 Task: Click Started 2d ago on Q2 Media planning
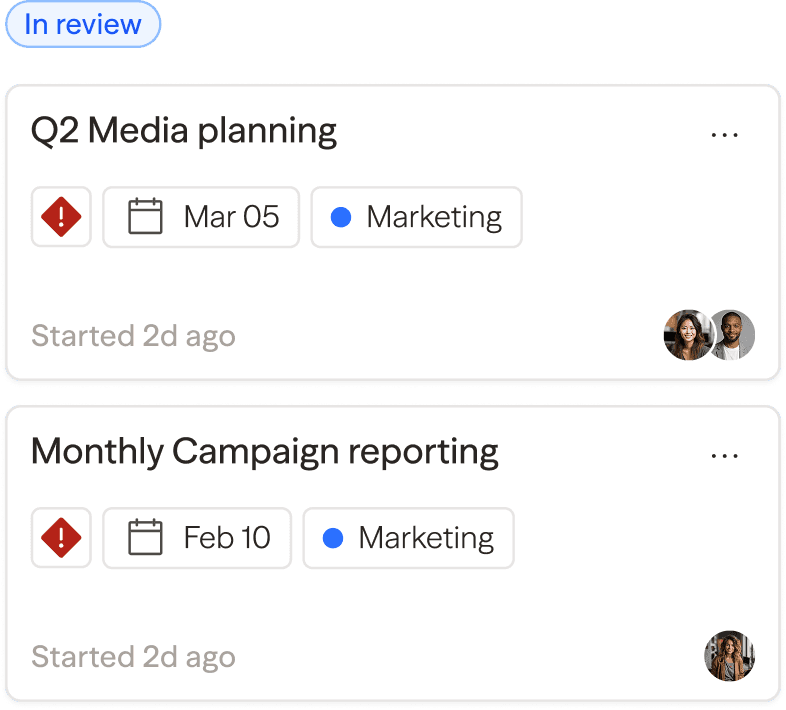[133, 336]
